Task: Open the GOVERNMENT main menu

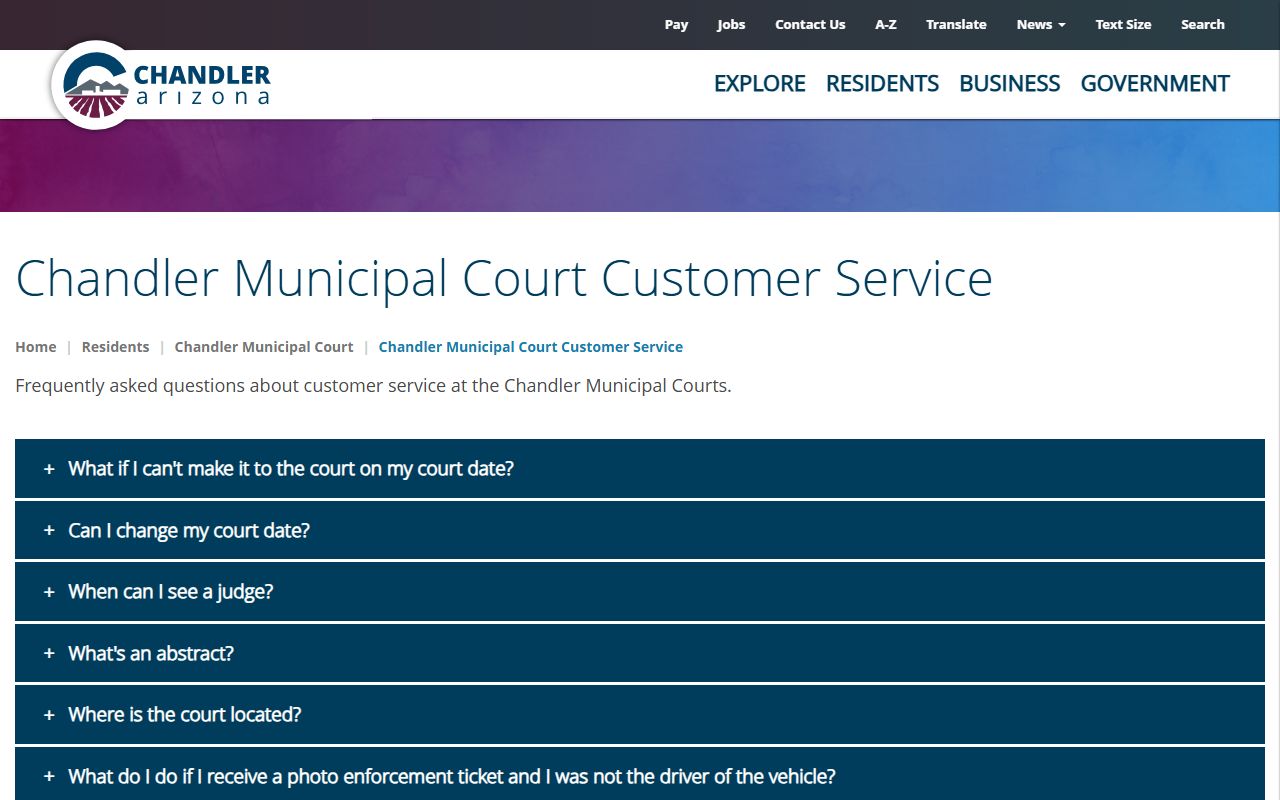Action: [1155, 83]
